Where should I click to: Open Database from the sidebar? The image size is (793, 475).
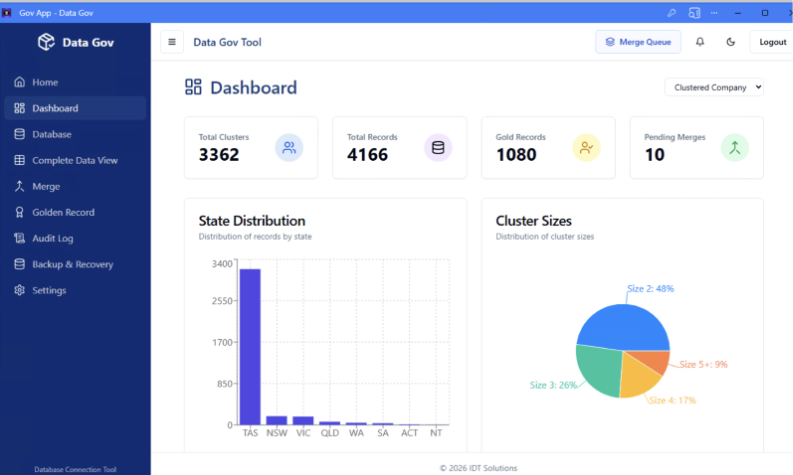click(75, 134)
